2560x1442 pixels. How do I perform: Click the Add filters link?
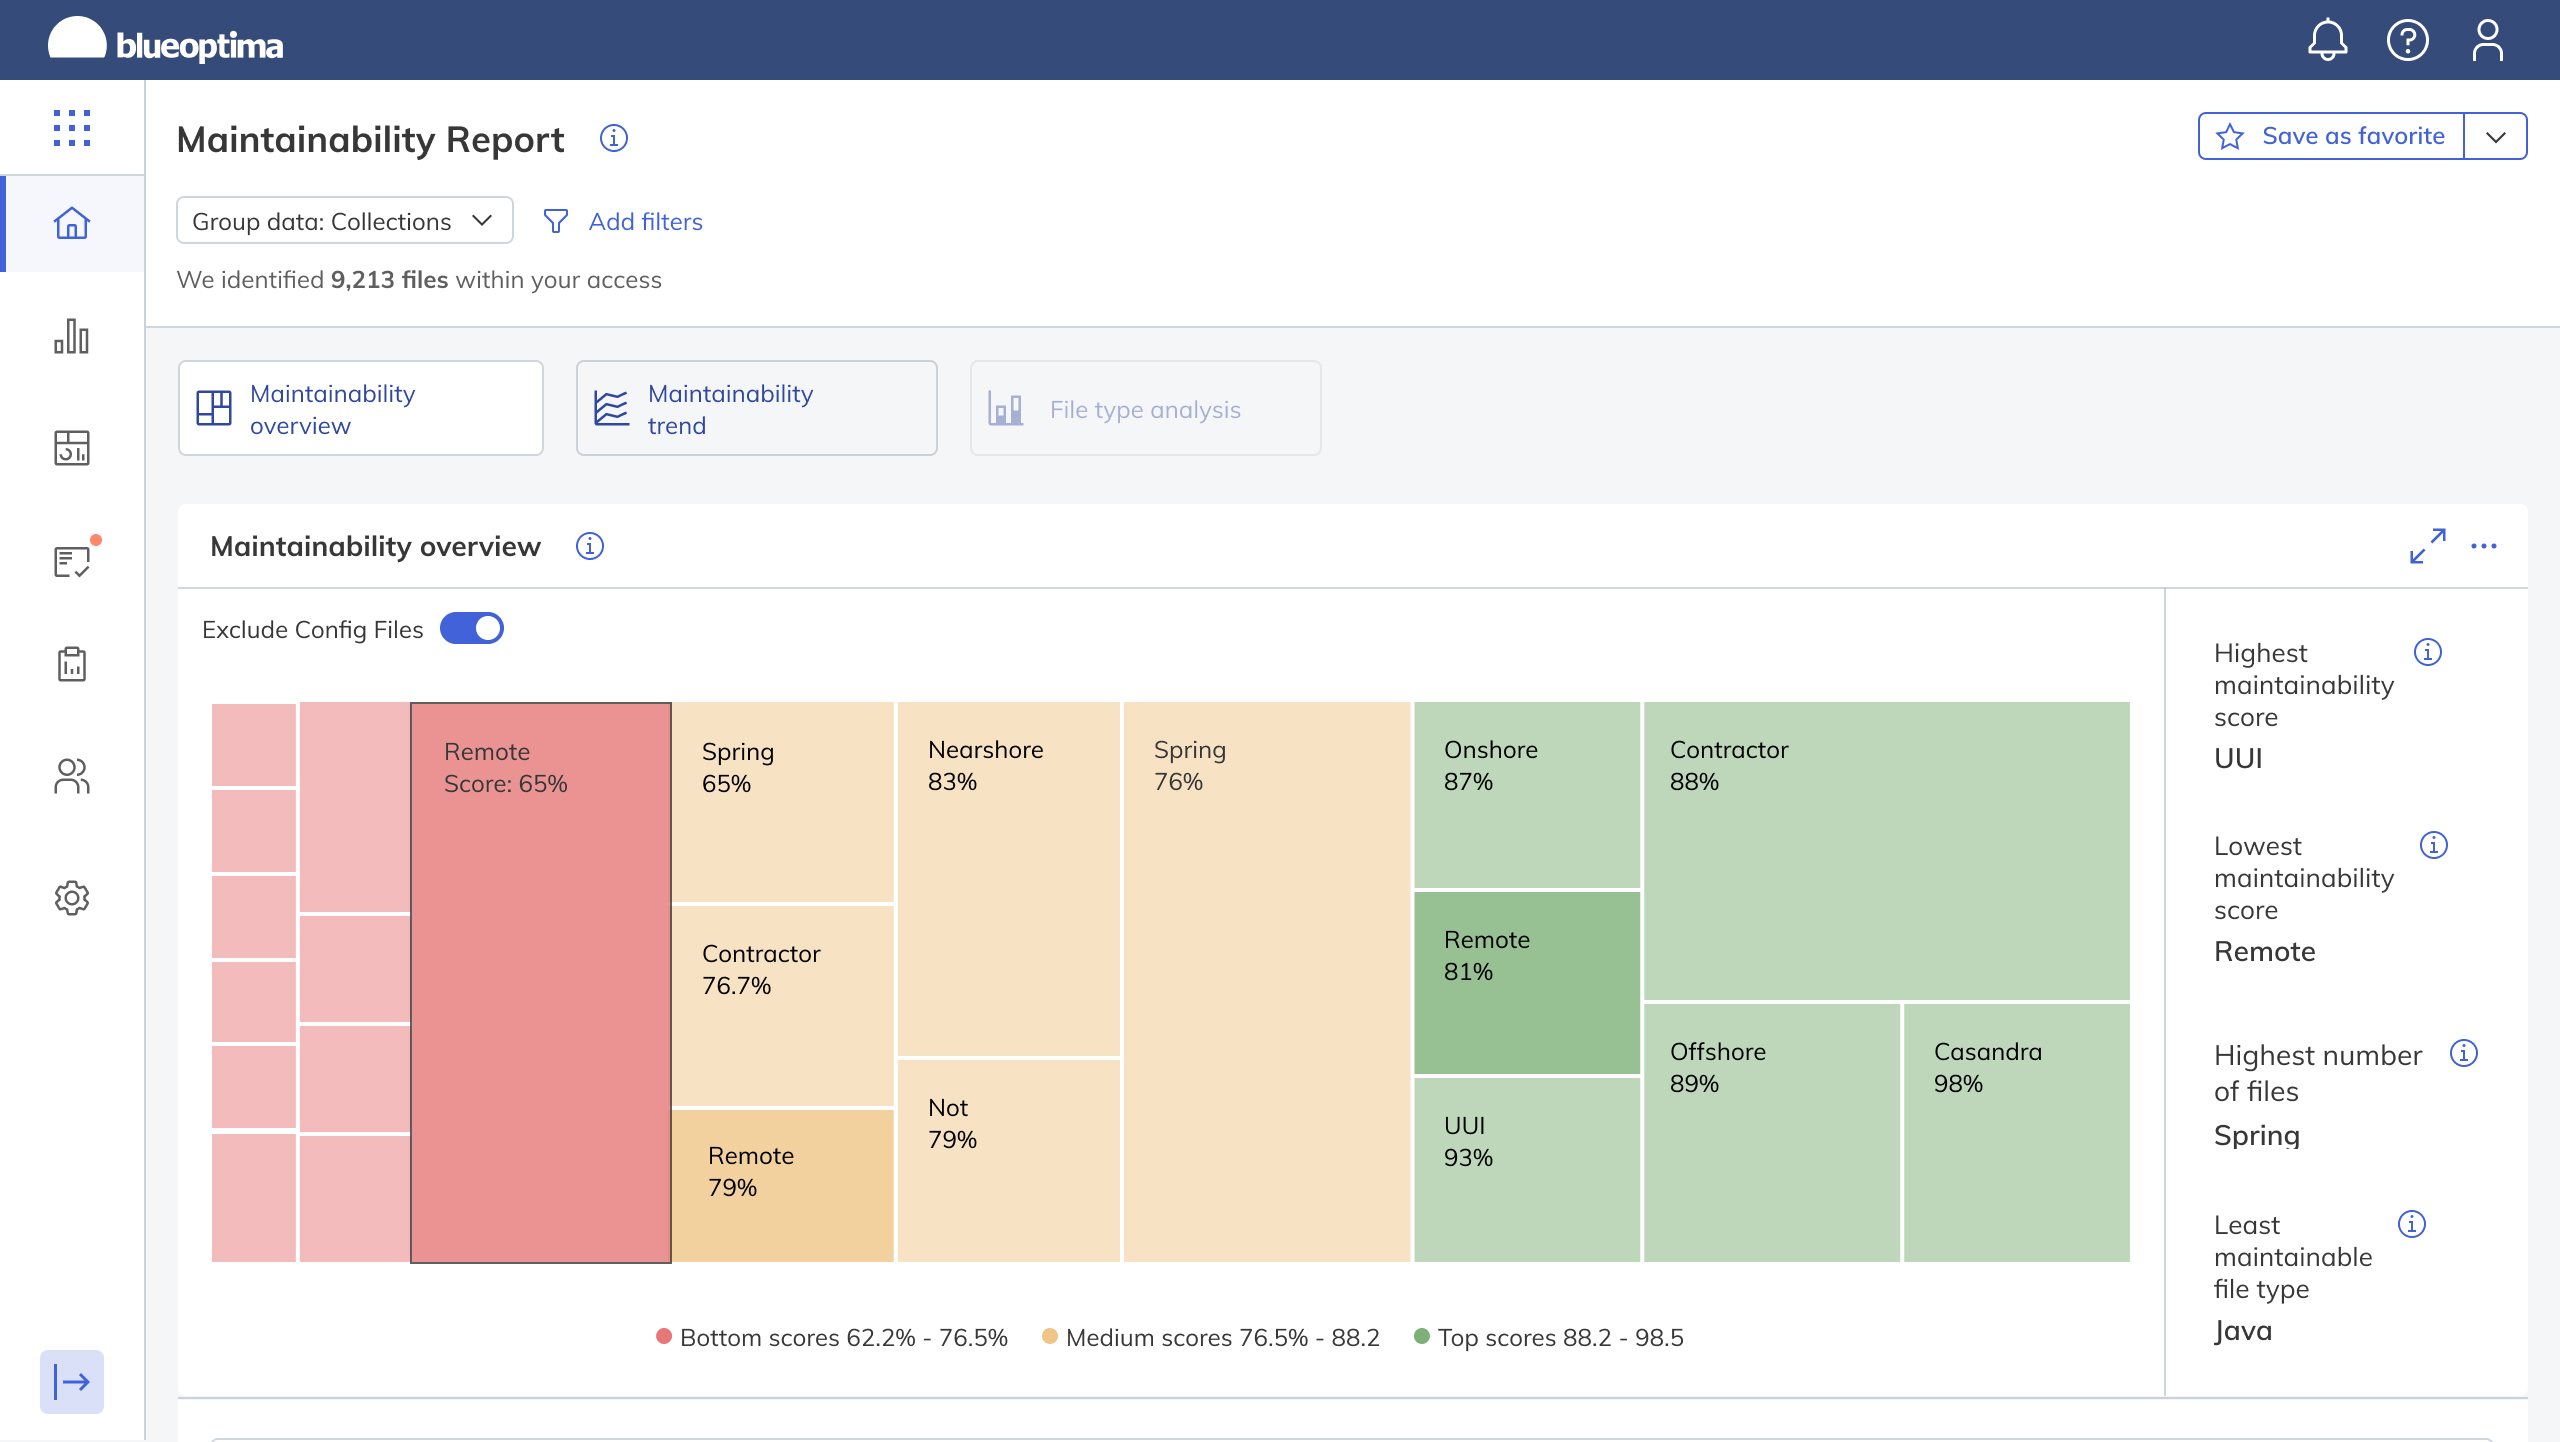pos(645,222)
